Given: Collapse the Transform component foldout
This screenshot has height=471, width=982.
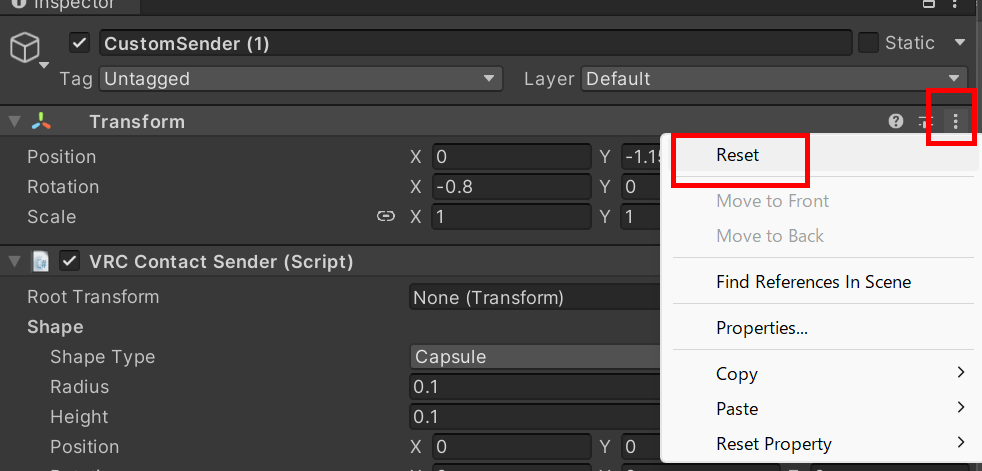Looking at the screenshot, I should tap(14, 122).
